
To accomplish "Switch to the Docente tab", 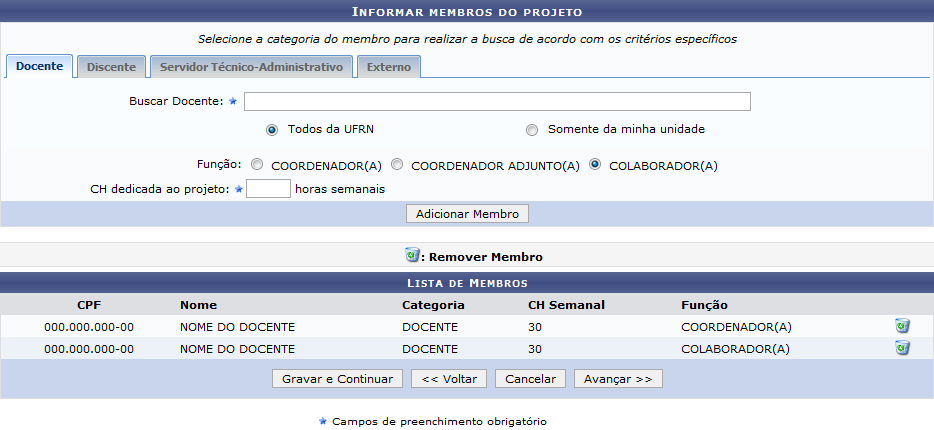I will (x=39, y=66).
